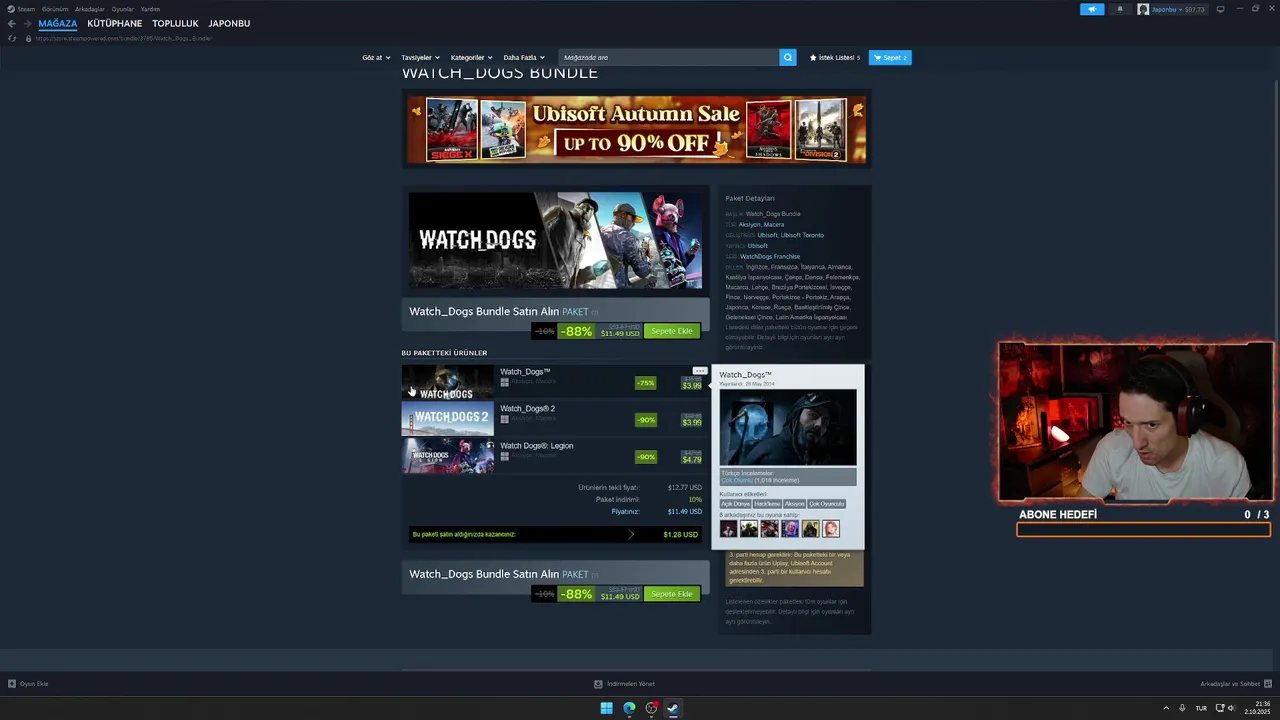This screenshot has height=720, width=1280.
Task: Click the Ubisoft Toronto developer link
Action: (802, 235)
